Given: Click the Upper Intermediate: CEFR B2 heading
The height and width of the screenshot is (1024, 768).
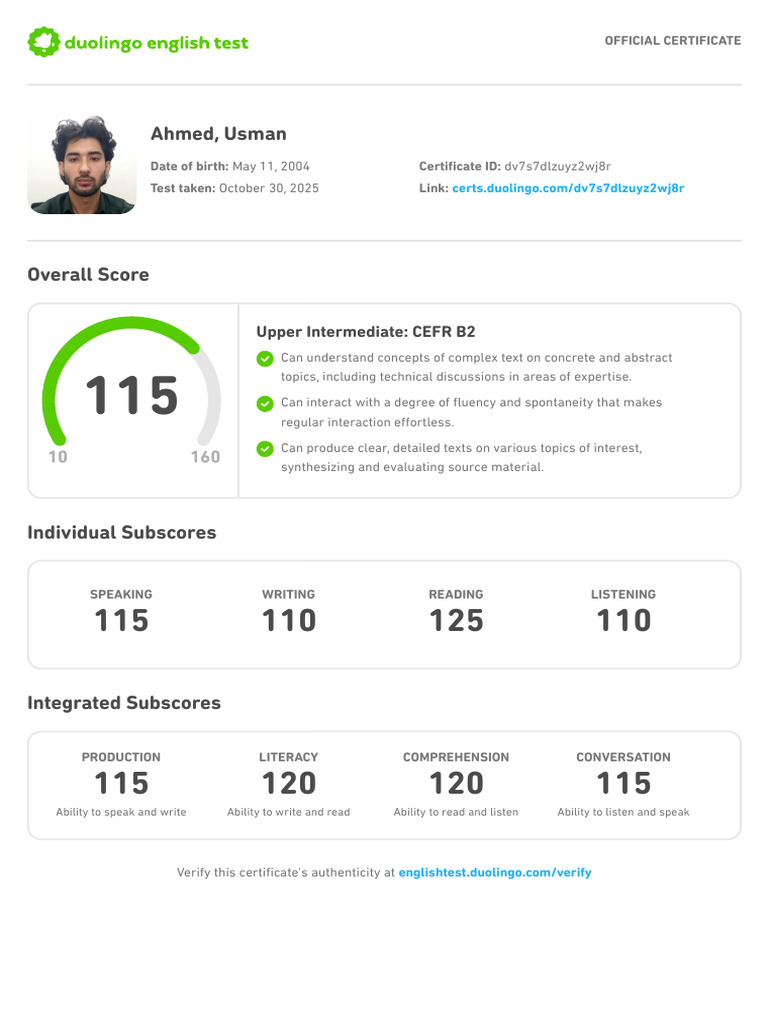Looking at the screenshot, I should (x=366, y=332).
